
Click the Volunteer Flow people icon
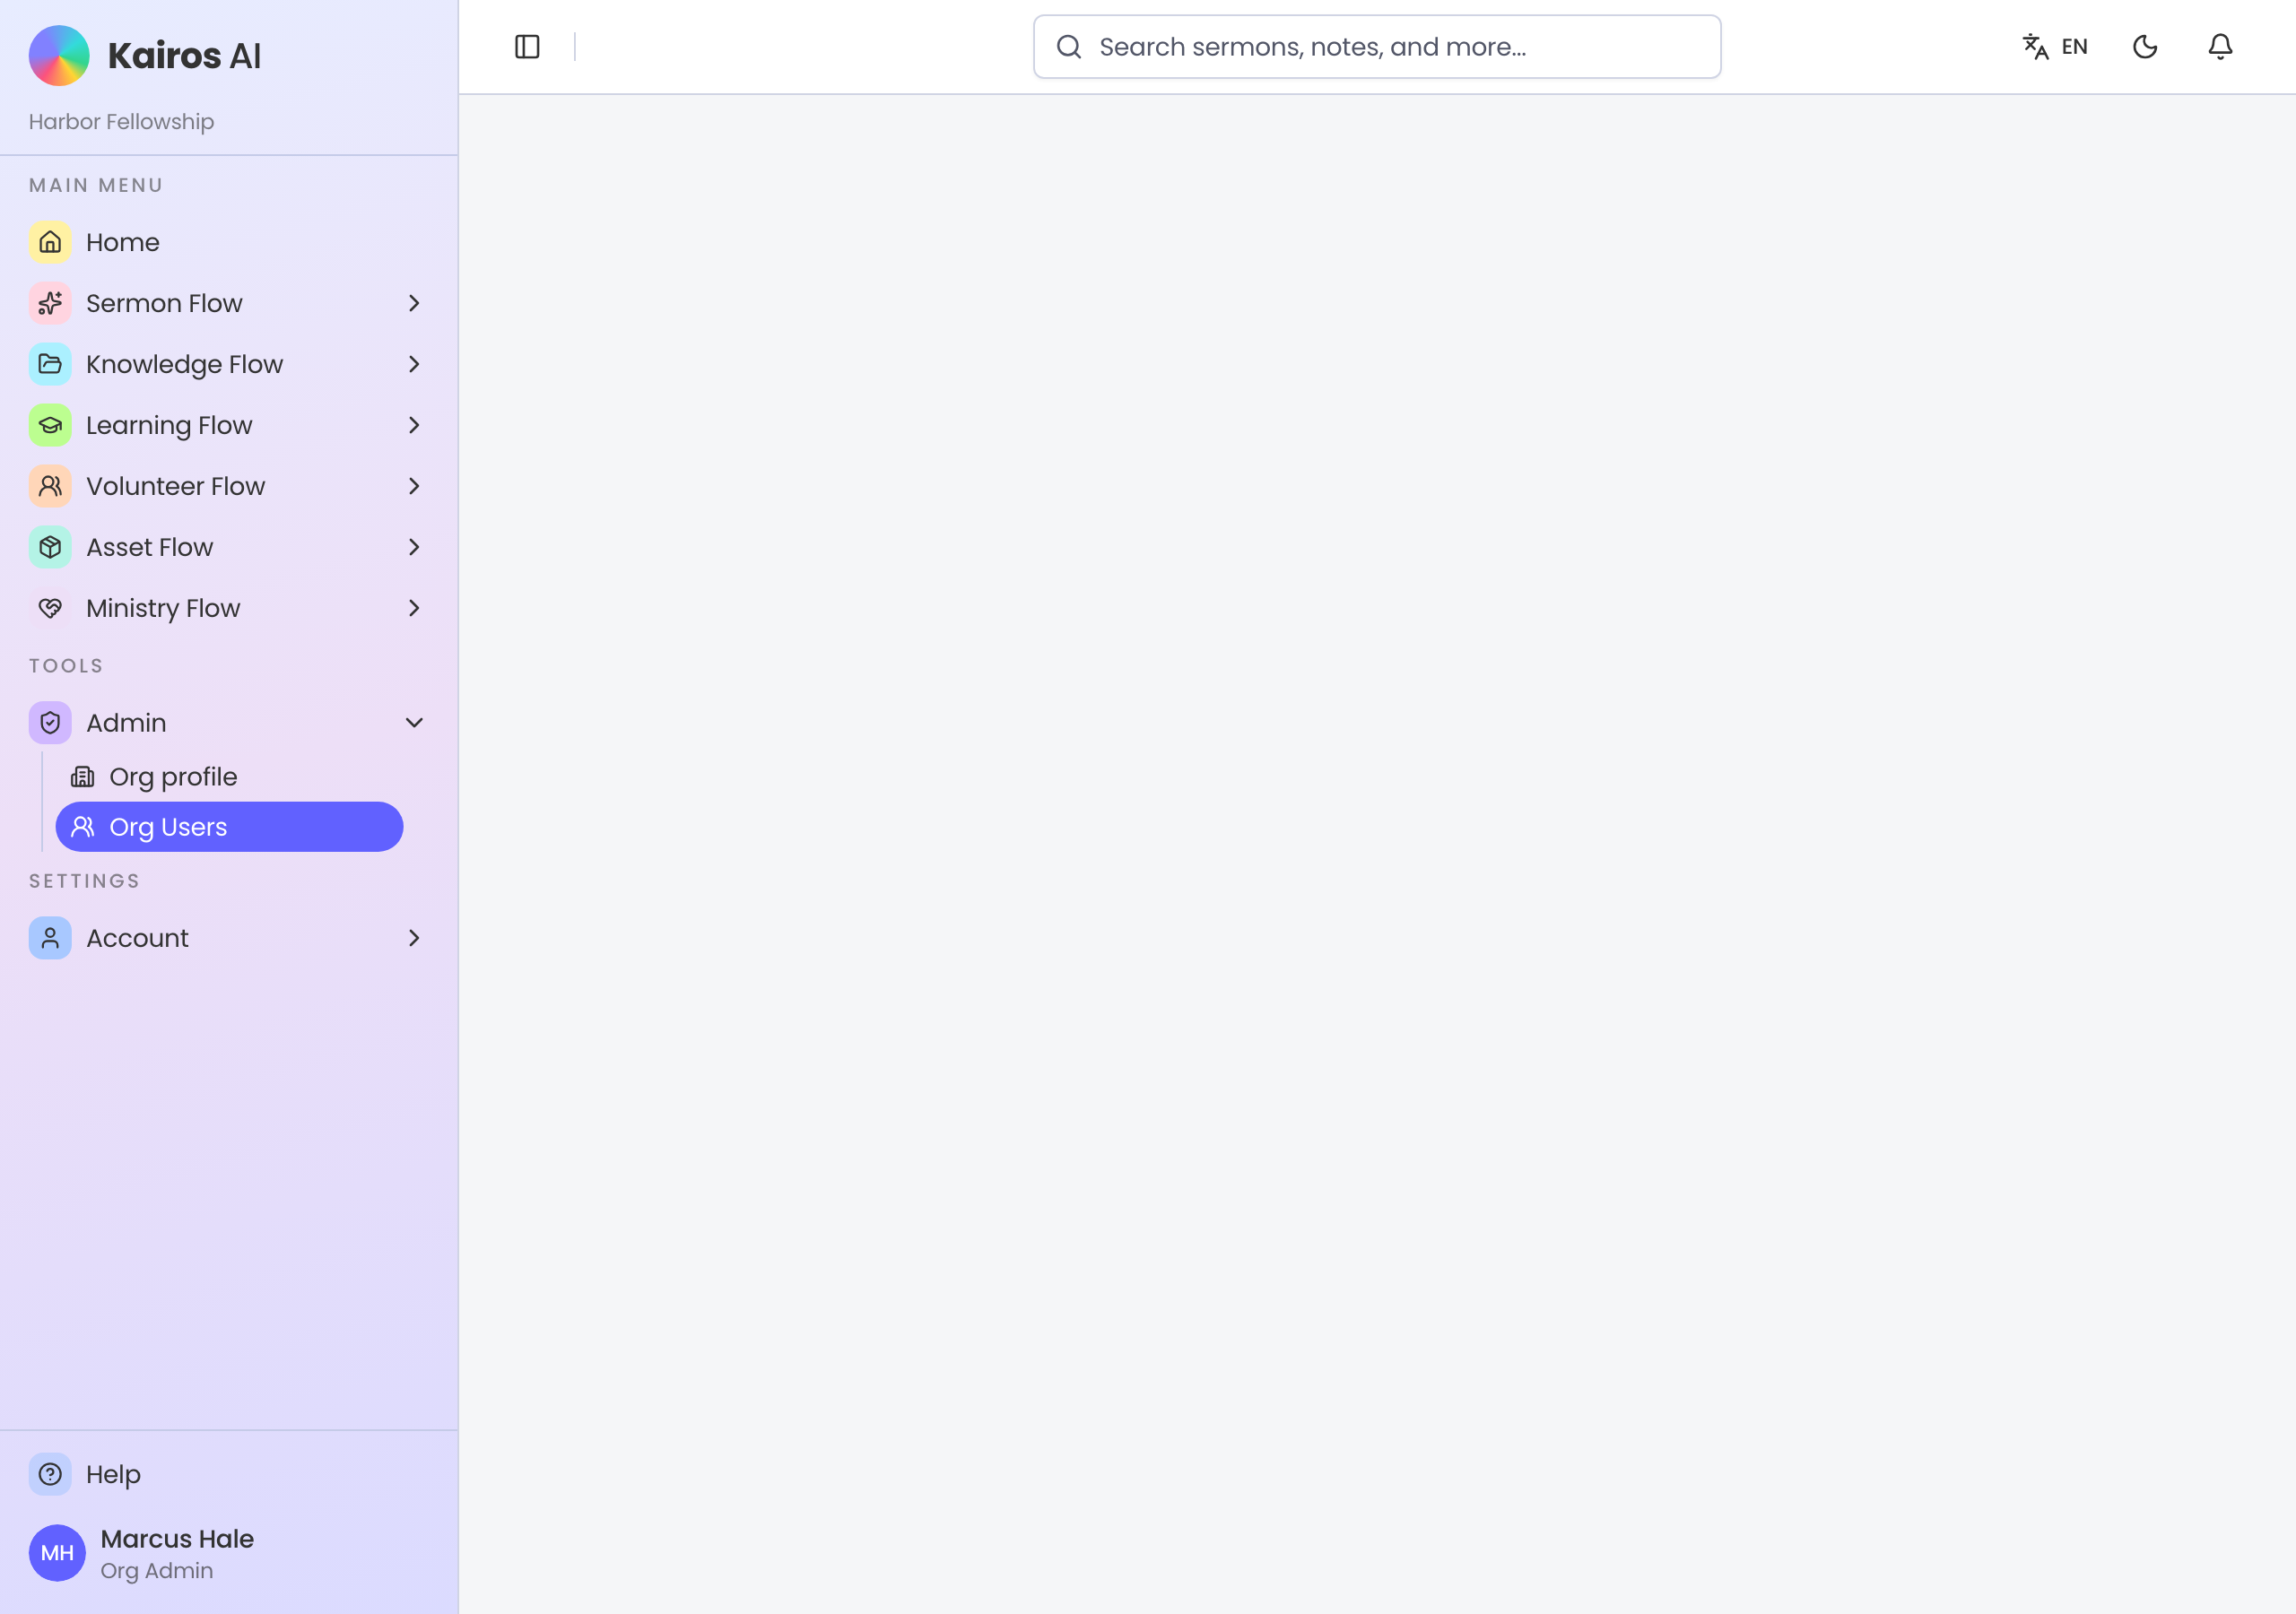[50, 487]
